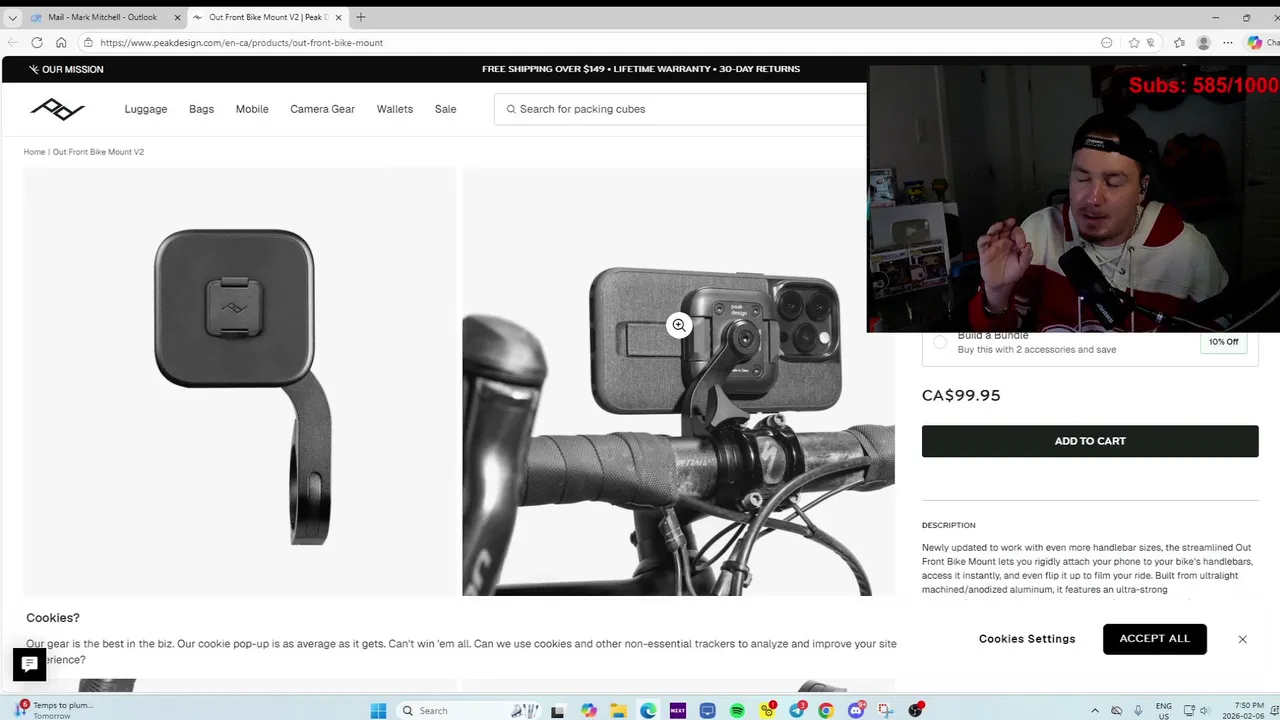Open the tab search dropdown arrow
The image size is (1280, 720).
(12, 17)
